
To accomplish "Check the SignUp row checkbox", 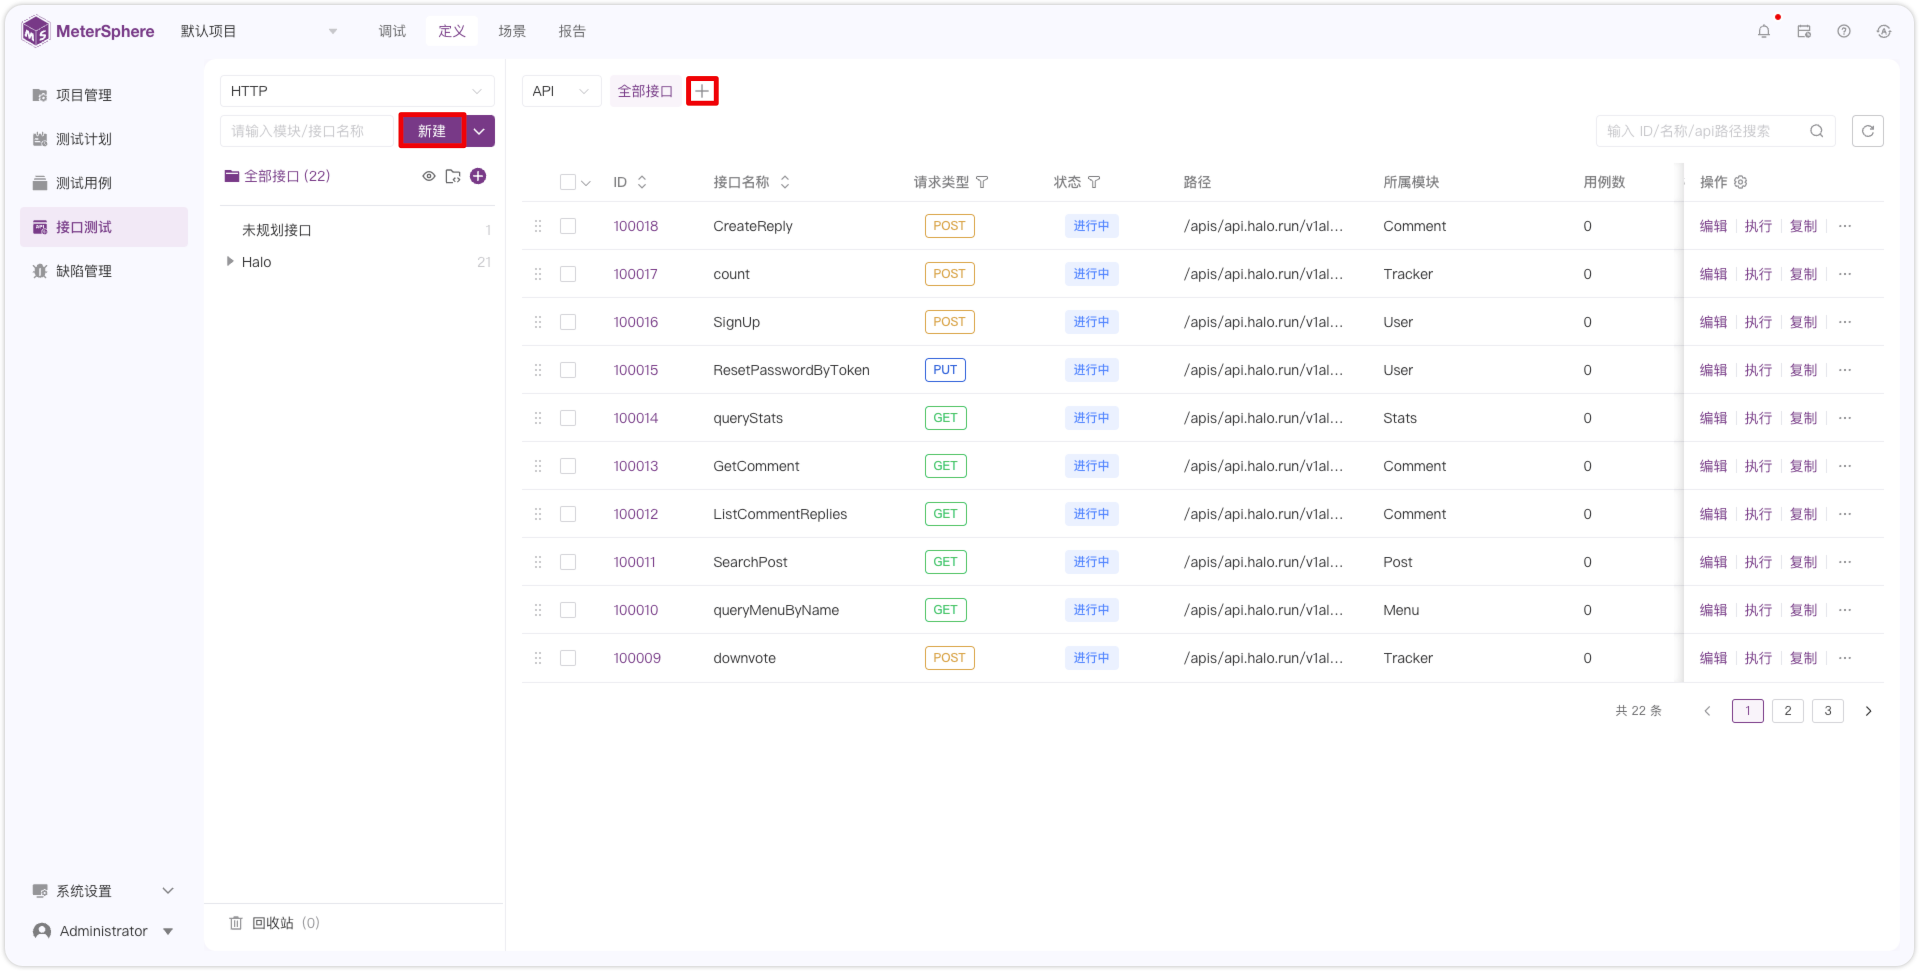I will (568, 322).
